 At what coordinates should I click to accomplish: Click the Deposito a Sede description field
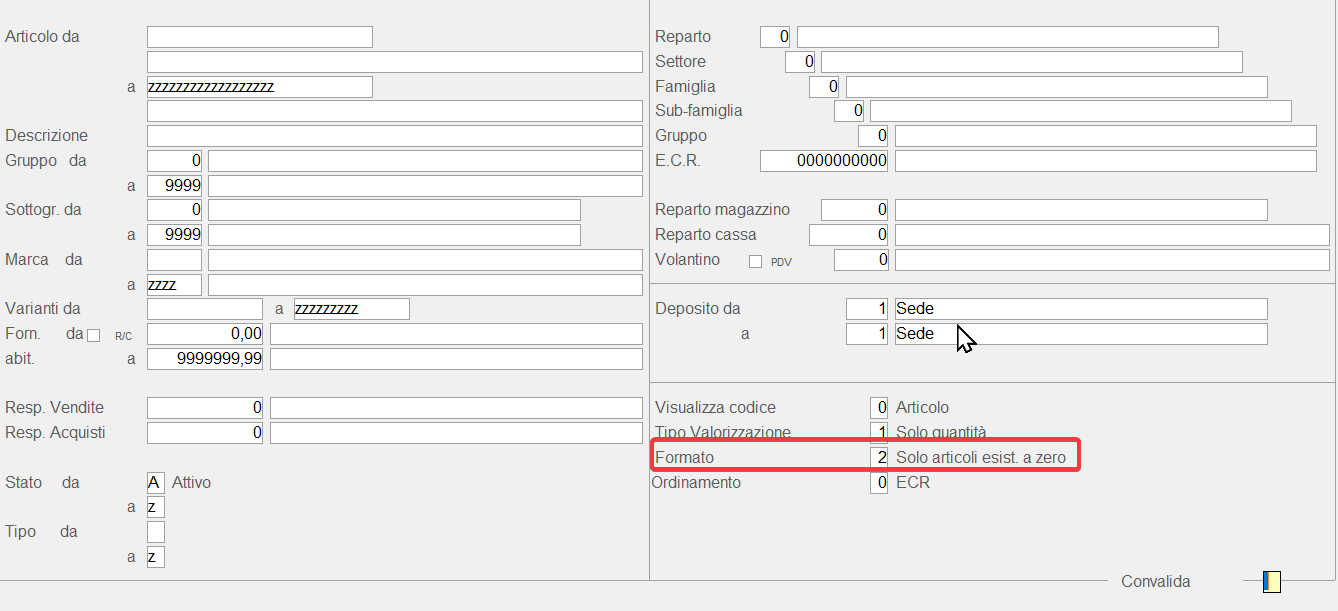pyautogui.click(x=1081, y=334)
